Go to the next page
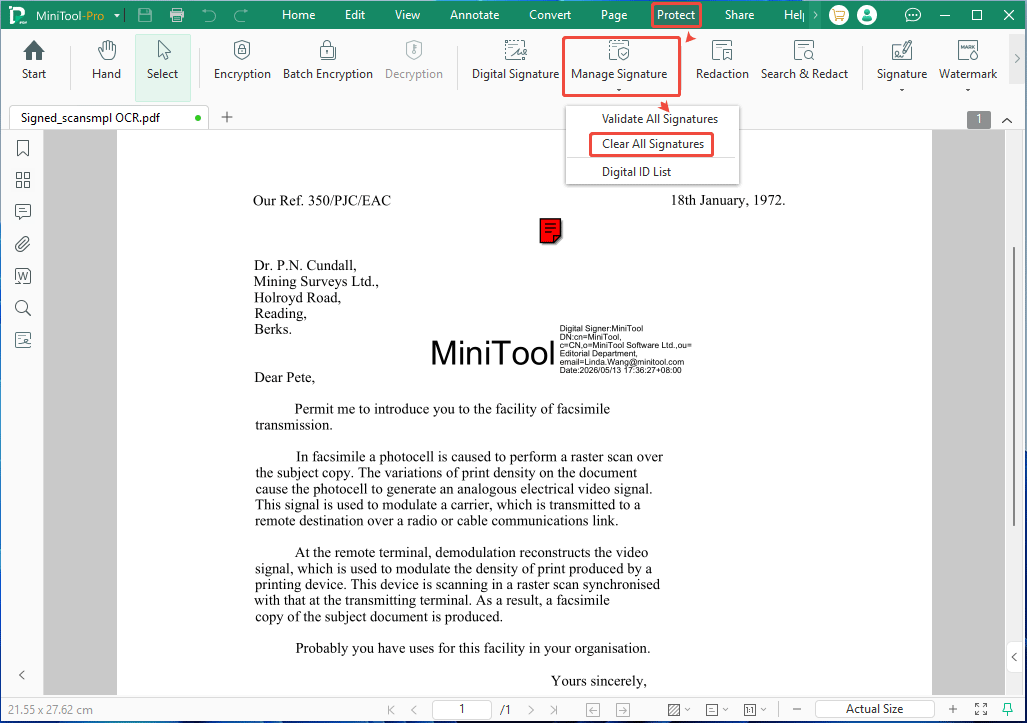Viewport: 1027px width, 723px height. (x=531, y=709)
